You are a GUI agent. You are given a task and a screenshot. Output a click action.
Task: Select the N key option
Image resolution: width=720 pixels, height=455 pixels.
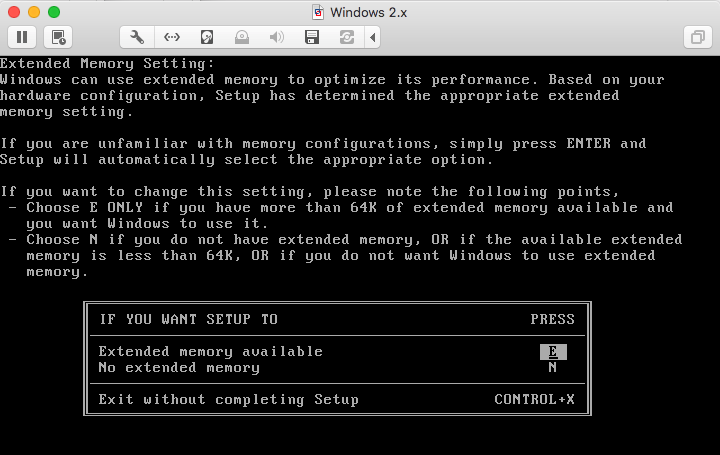click(x=553, y=367)
